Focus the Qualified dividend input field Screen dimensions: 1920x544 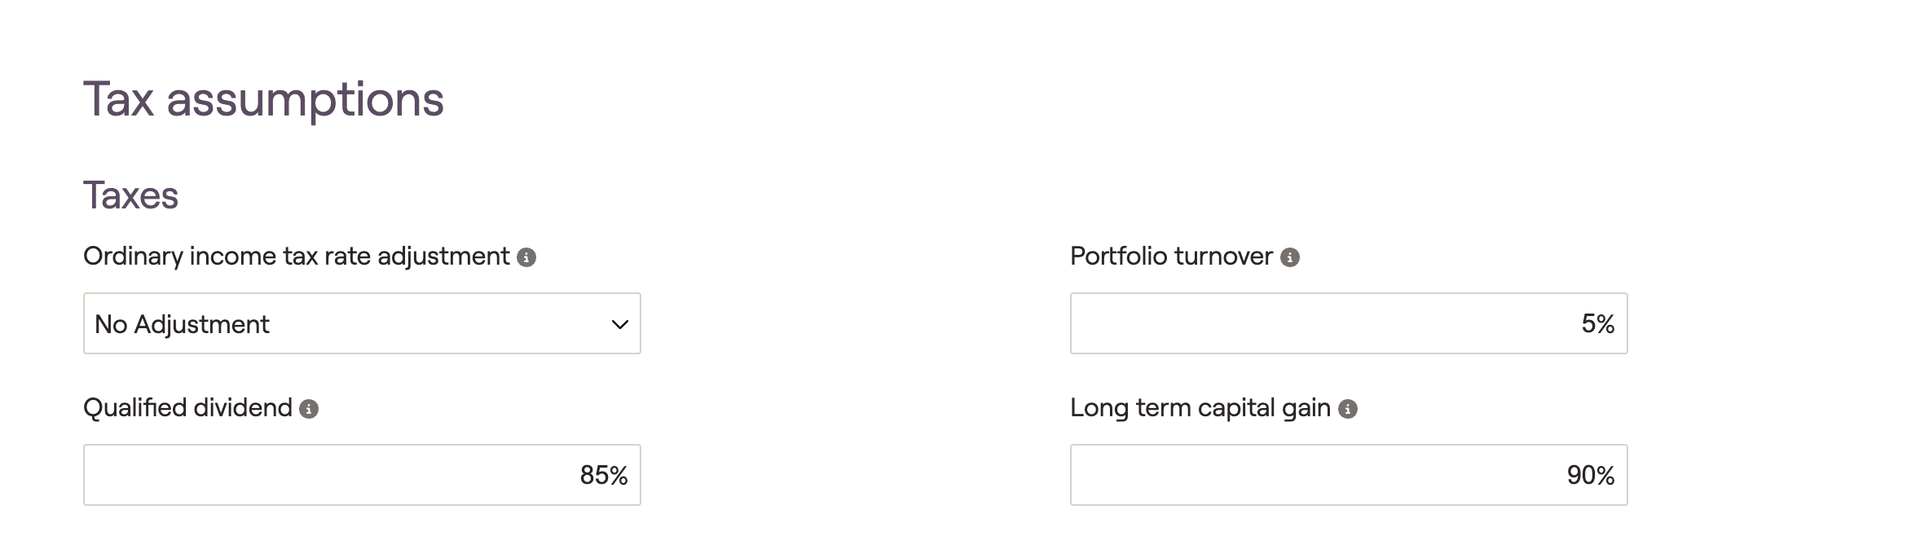[x=362, y=475]
